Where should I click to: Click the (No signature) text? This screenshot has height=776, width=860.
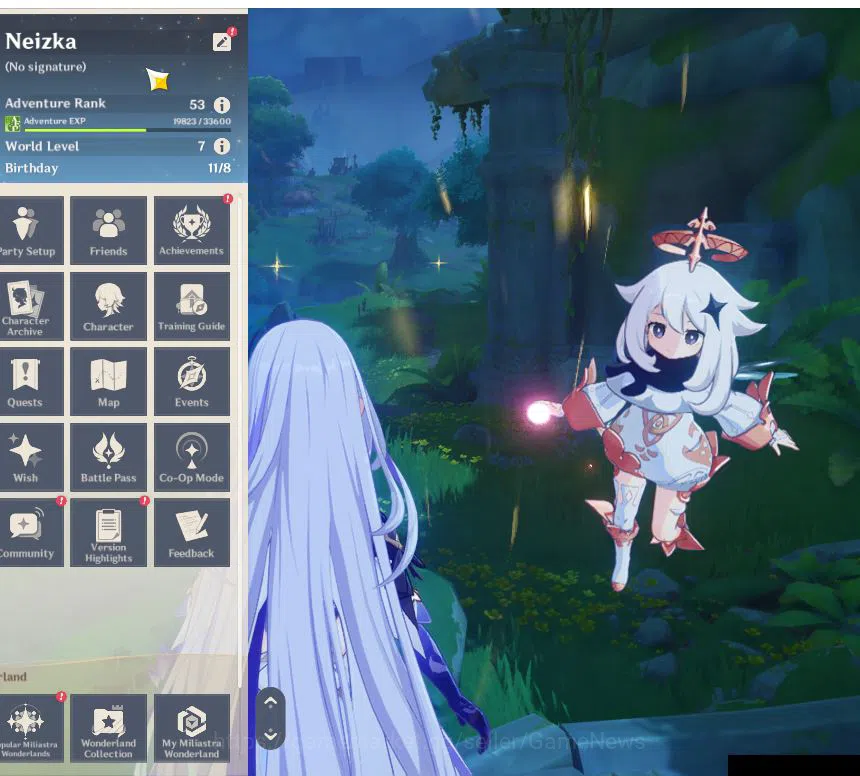click(x=46, y=67)
